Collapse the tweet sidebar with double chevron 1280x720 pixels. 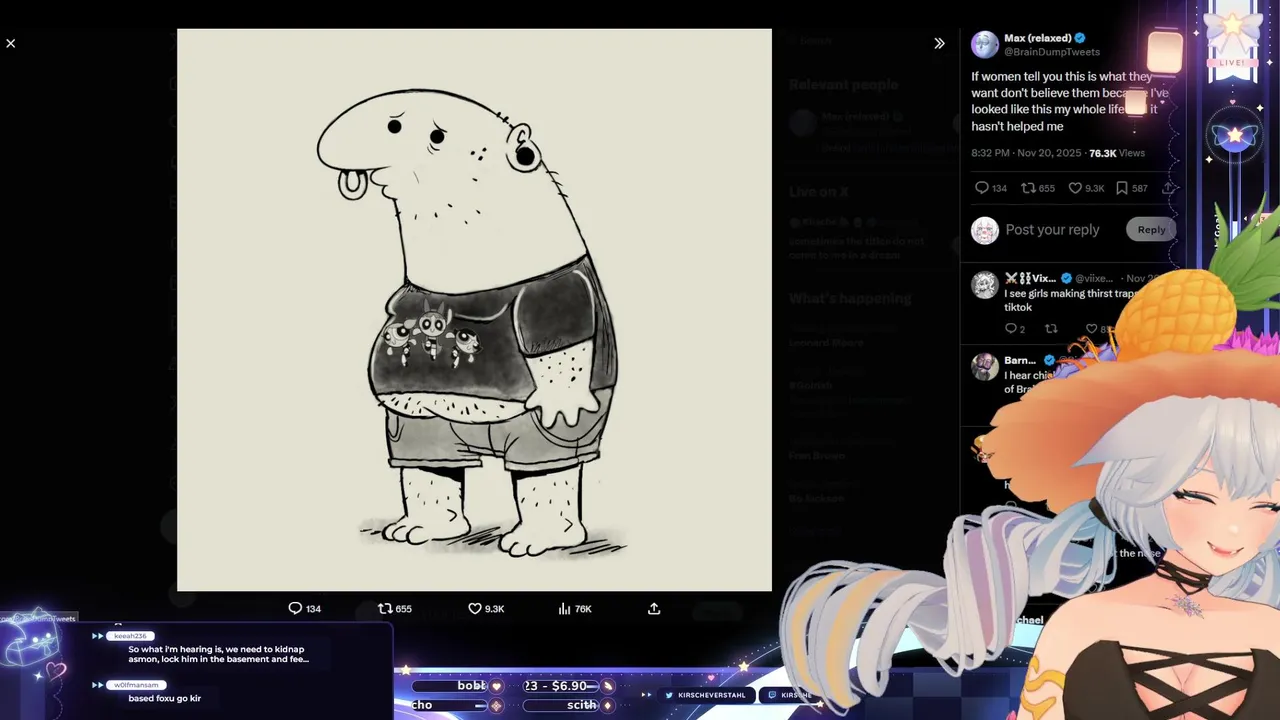pos(939,43)
